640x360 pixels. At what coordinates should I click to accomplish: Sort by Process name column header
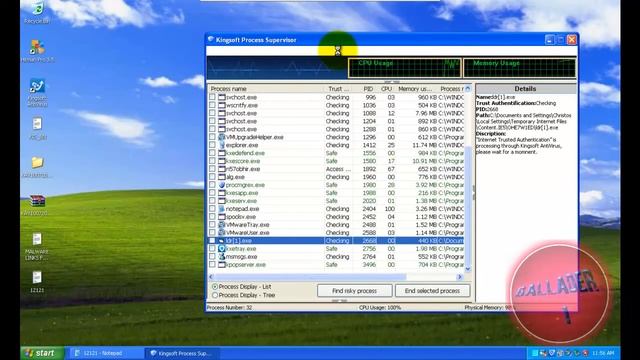266,89
